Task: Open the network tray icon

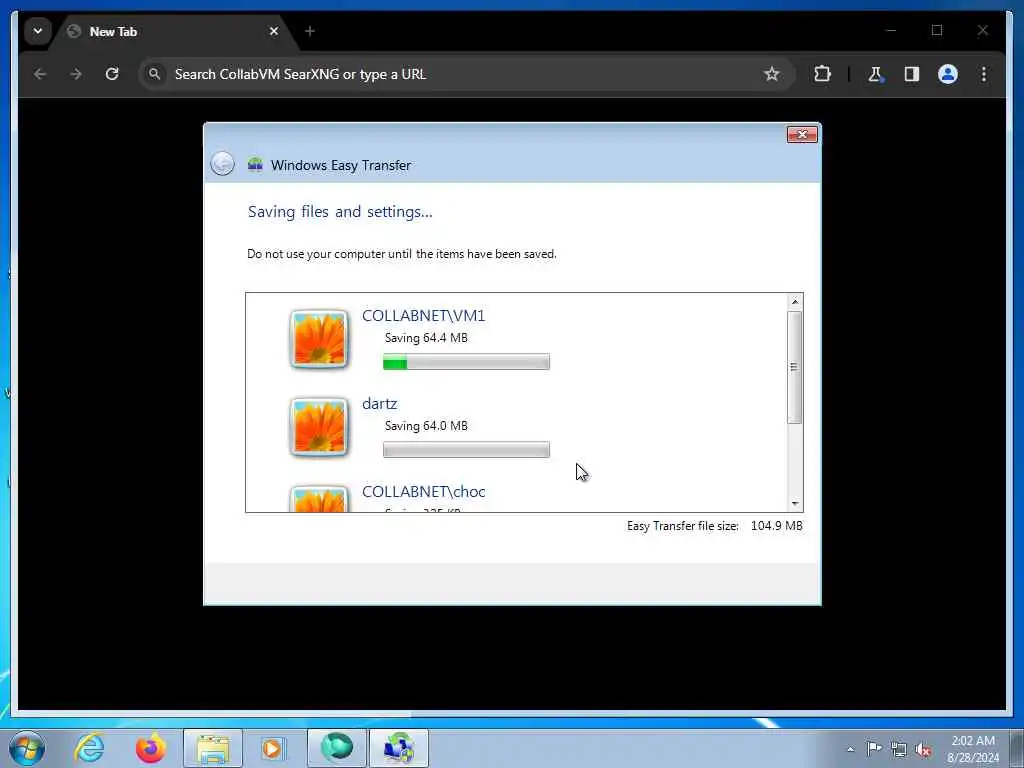Action: coord(899,749)
